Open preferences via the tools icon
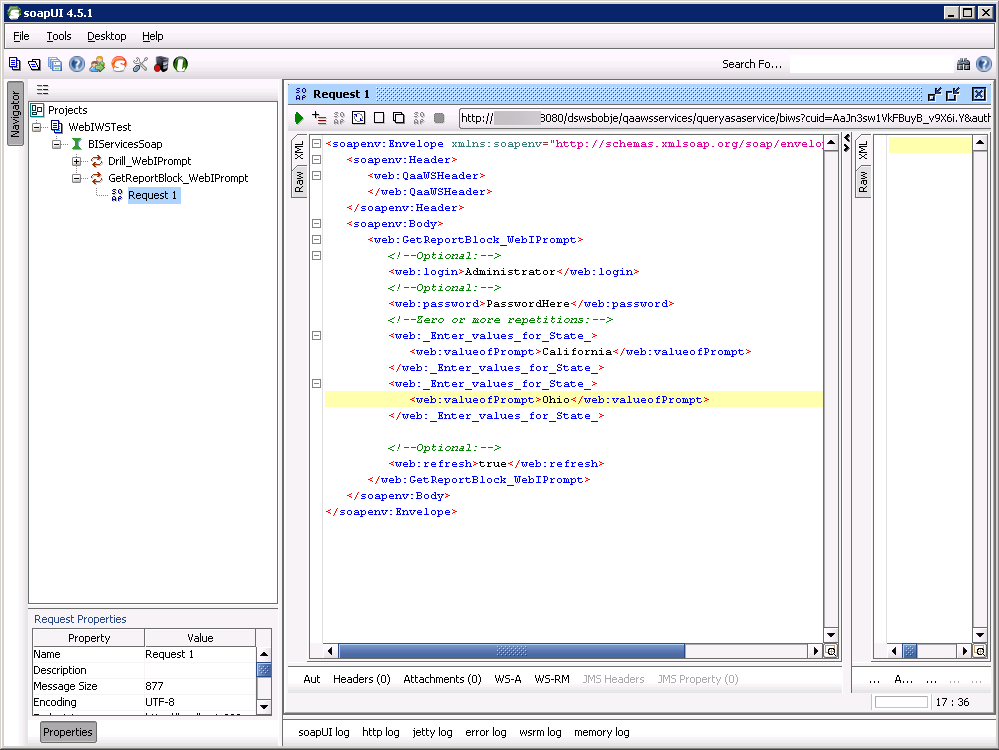 point(140,64)
